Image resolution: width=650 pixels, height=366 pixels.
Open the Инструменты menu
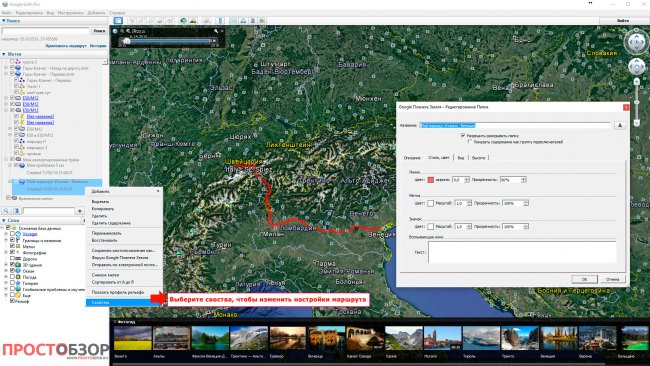(x=70, y=13)
